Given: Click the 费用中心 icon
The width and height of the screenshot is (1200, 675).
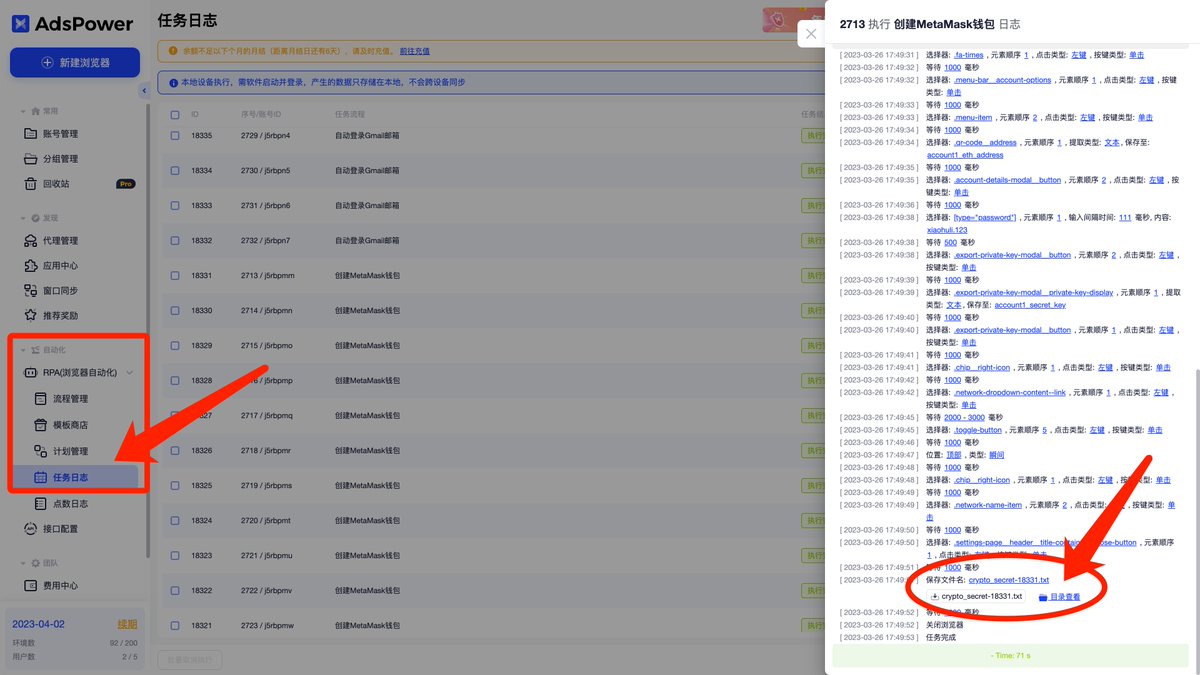Looking at the screenshot, I should pyautogui.click(x=31, y=586).
